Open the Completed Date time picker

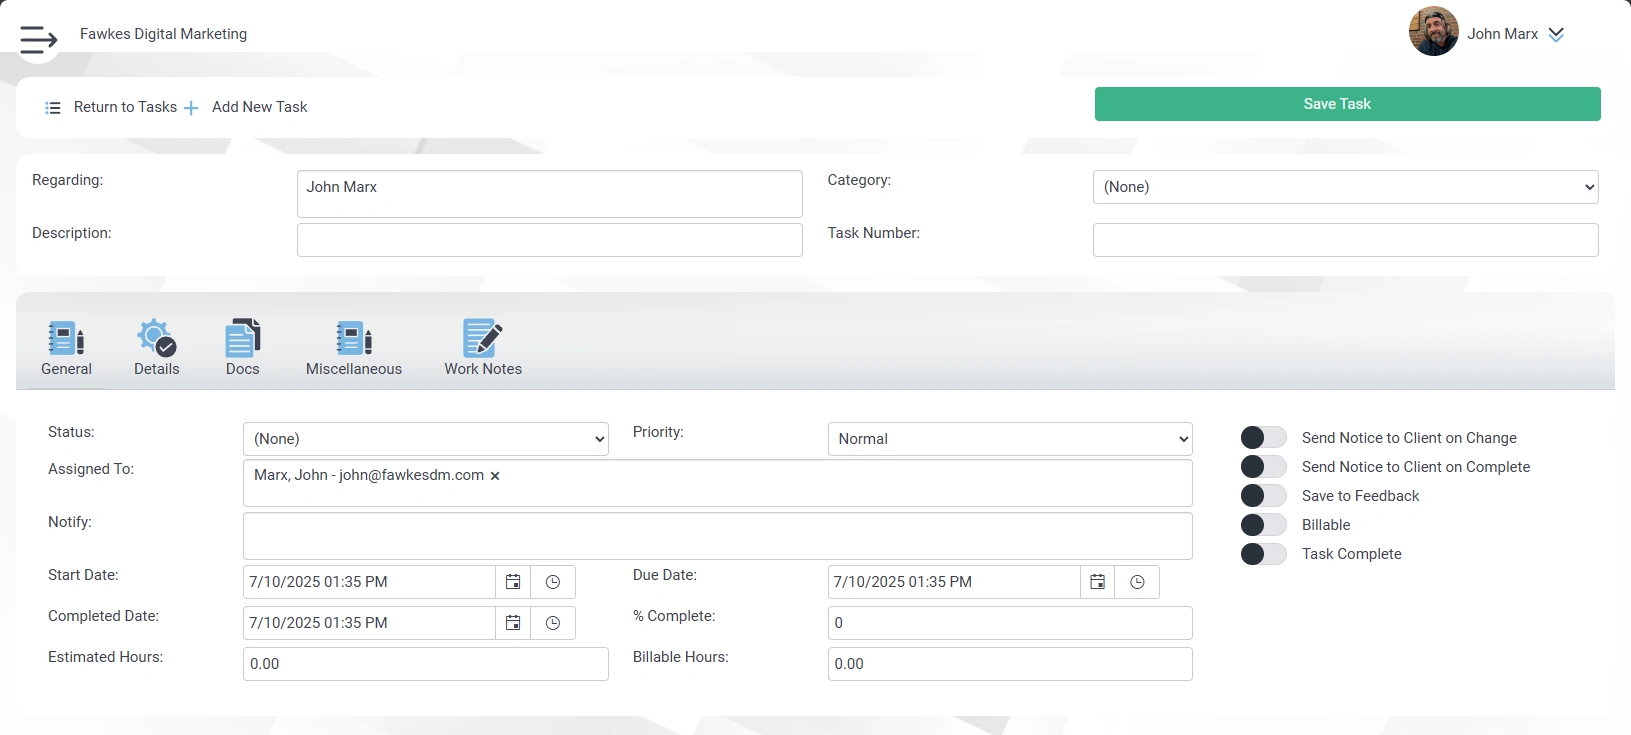pyautogui.click(x=553, y=623)
